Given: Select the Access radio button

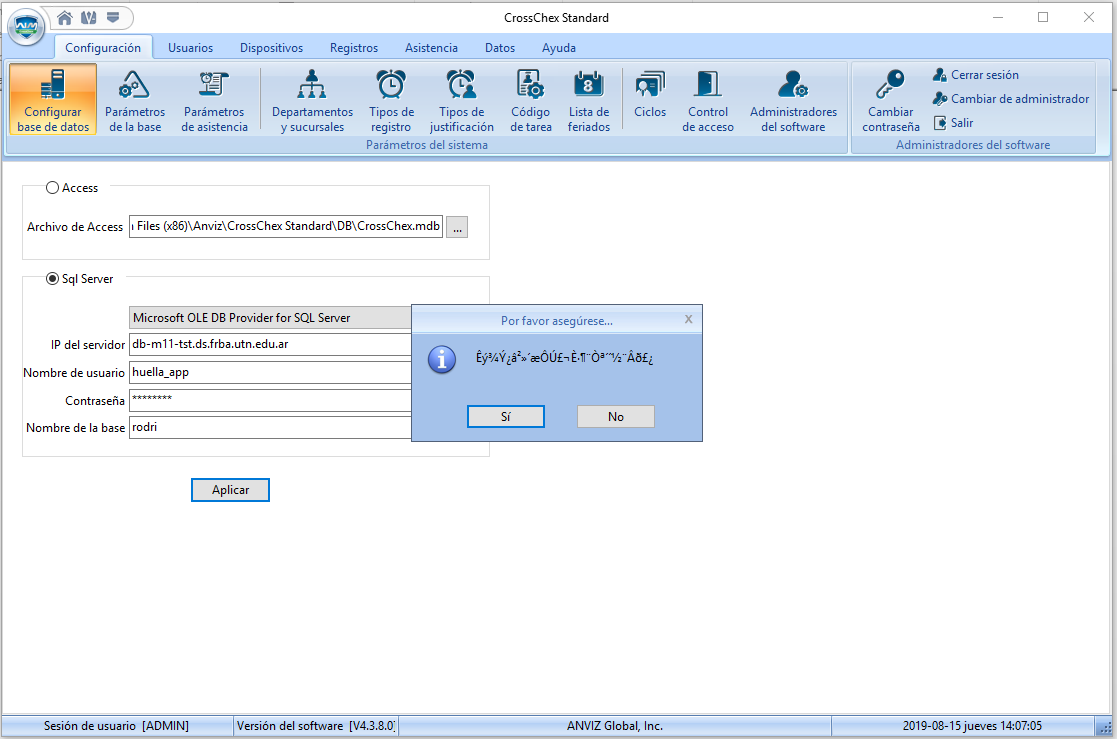Looking at the screenshot, I should coord(52,188).
